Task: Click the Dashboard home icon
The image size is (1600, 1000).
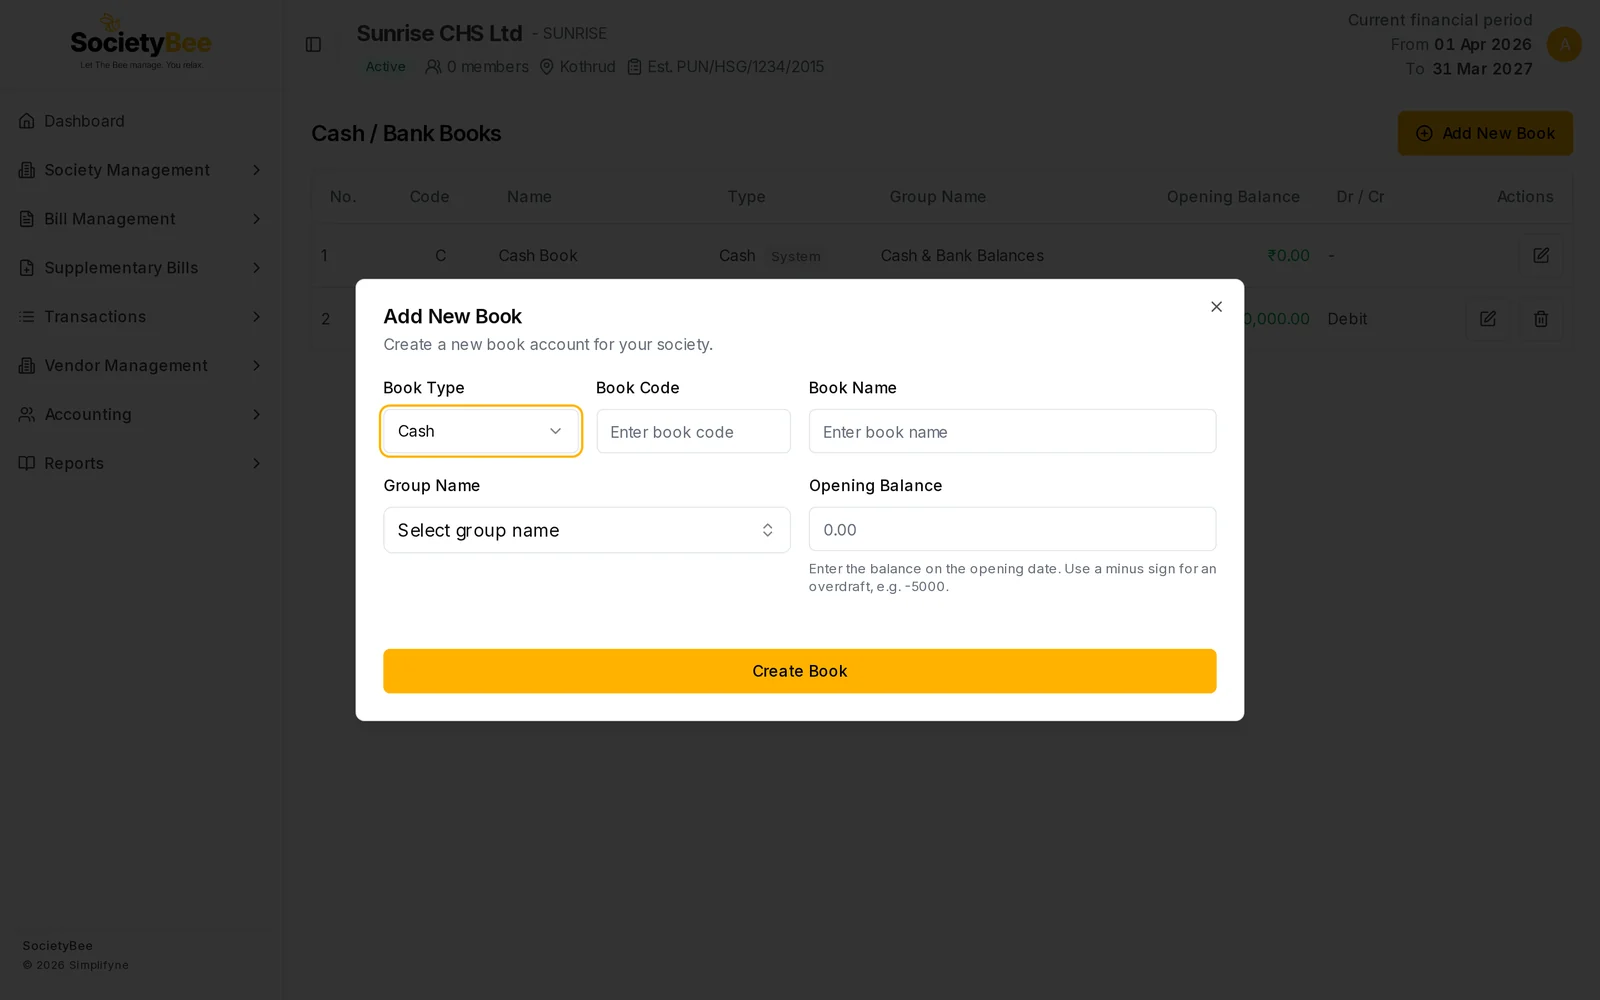Action: 27,121
